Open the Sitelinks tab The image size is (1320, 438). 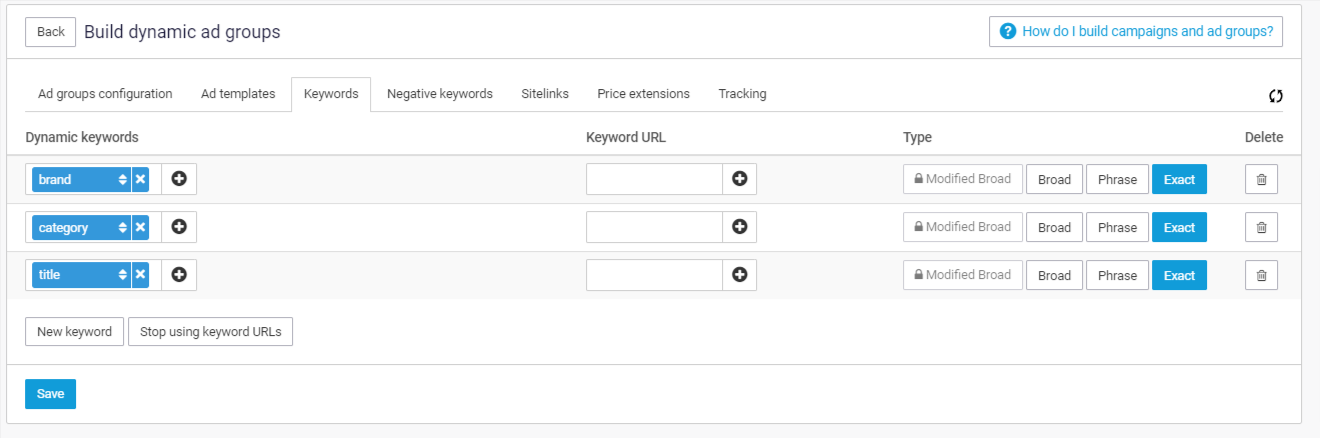tap(545, 94)
